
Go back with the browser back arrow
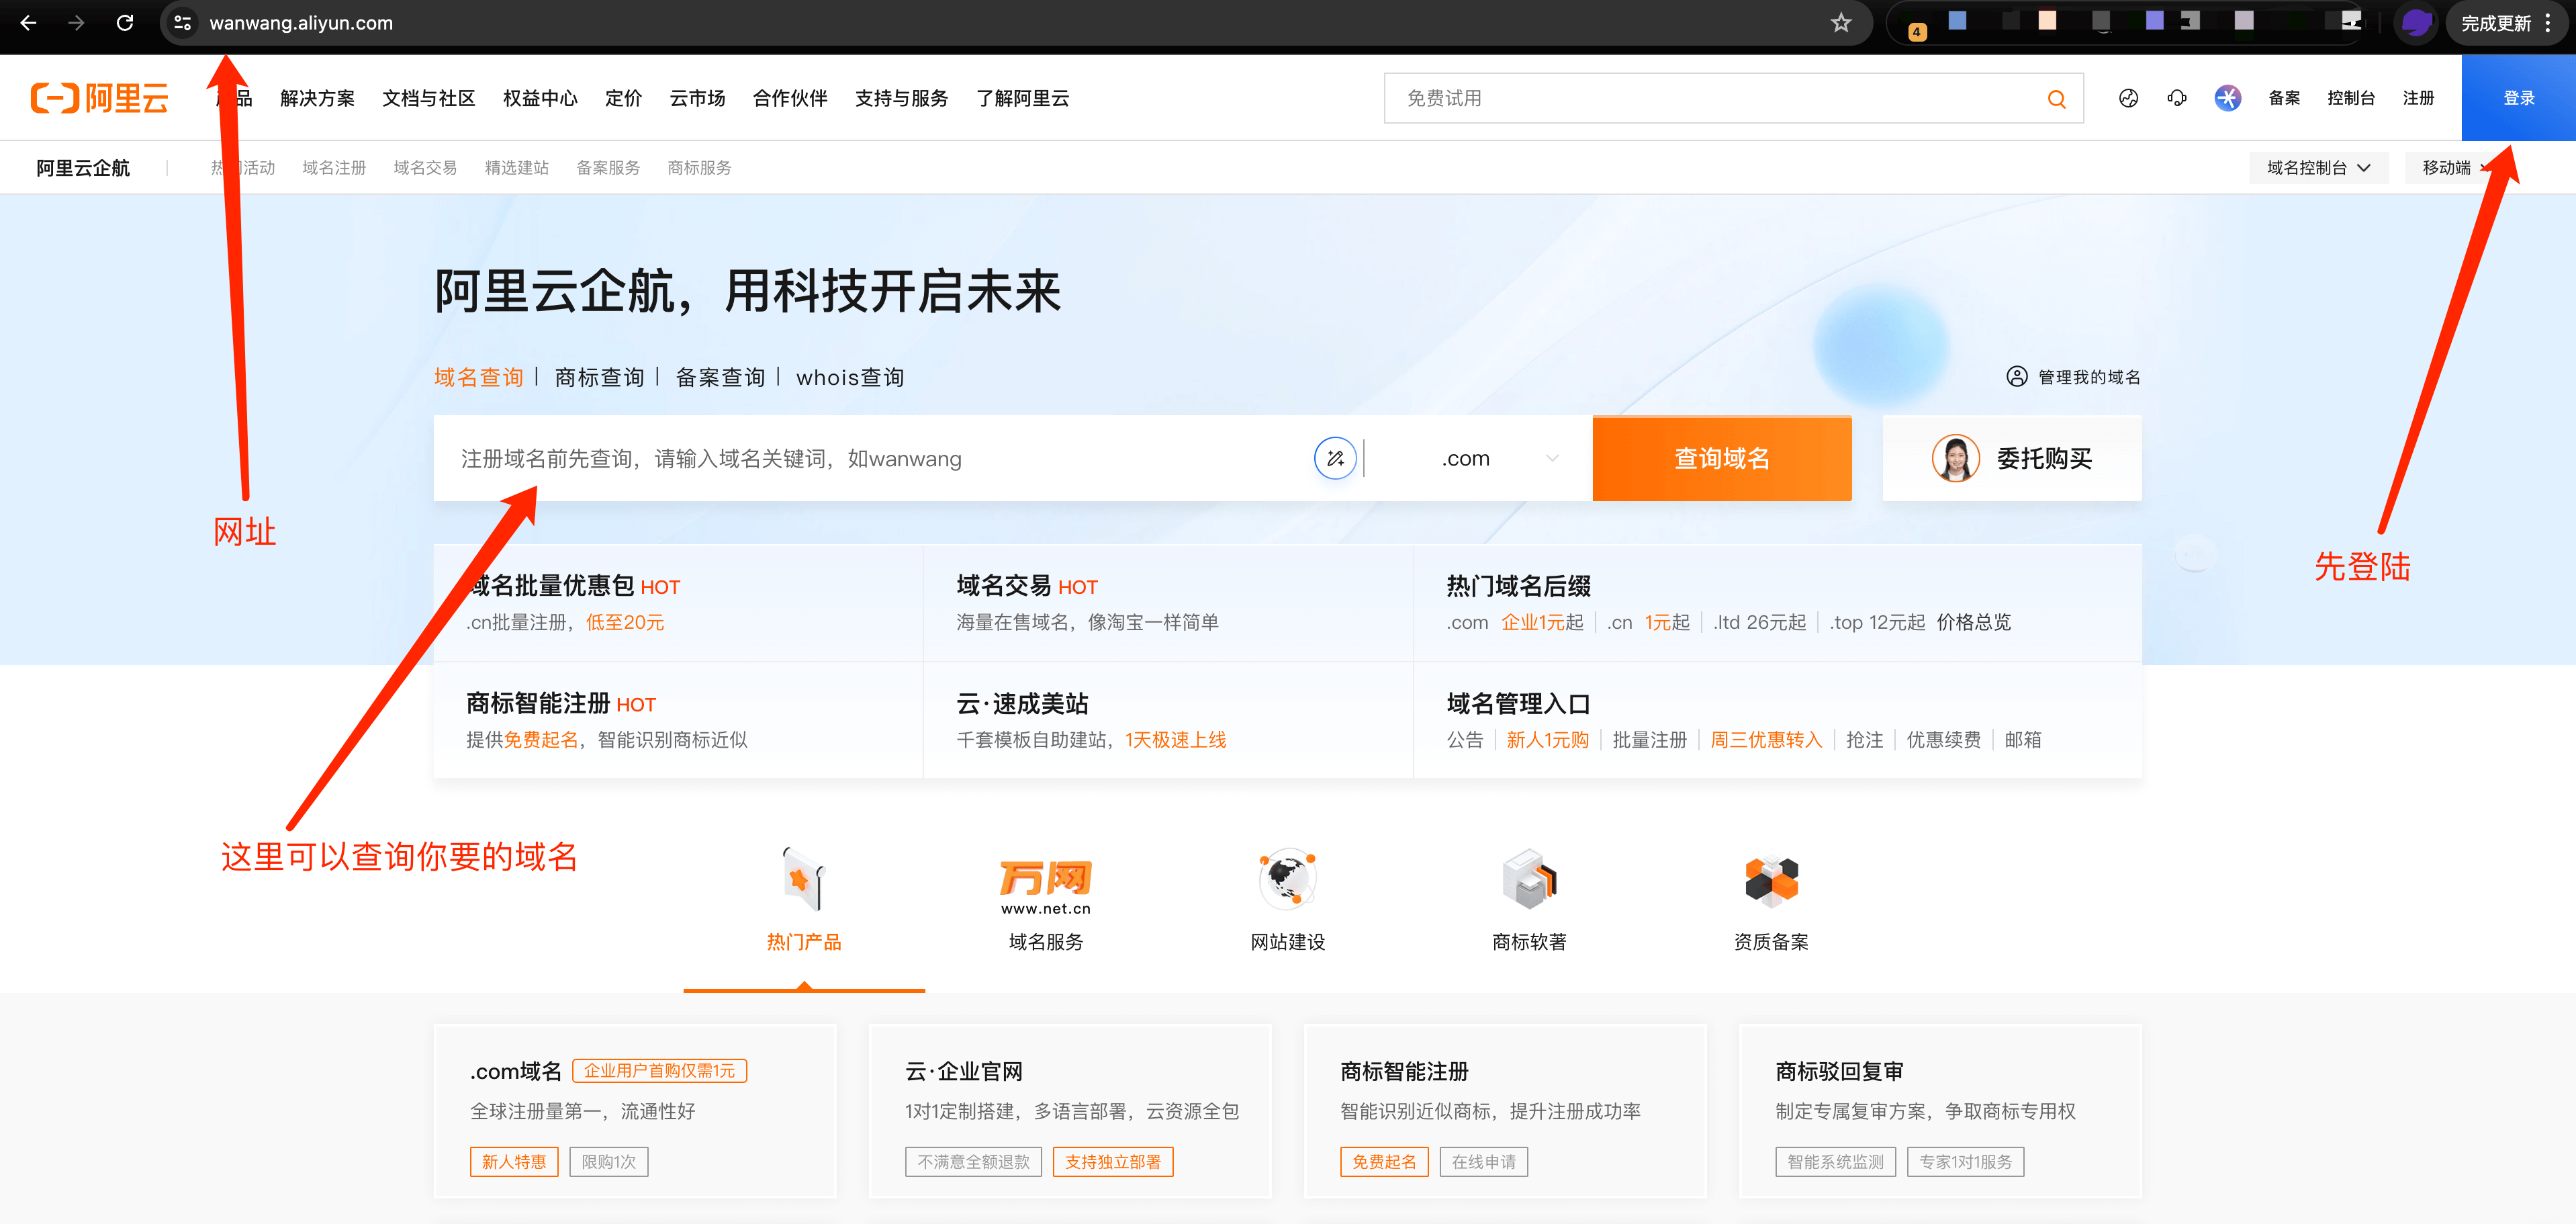[28, 22]
